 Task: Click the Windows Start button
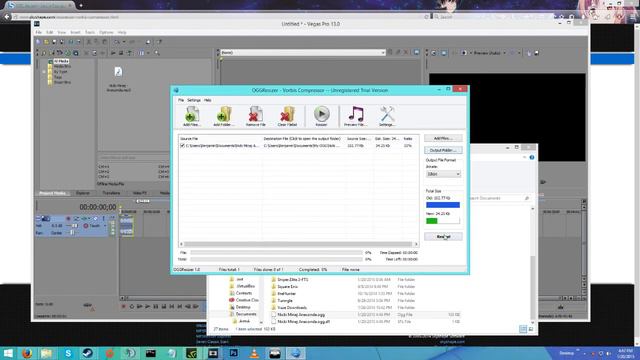pos(8,353)
